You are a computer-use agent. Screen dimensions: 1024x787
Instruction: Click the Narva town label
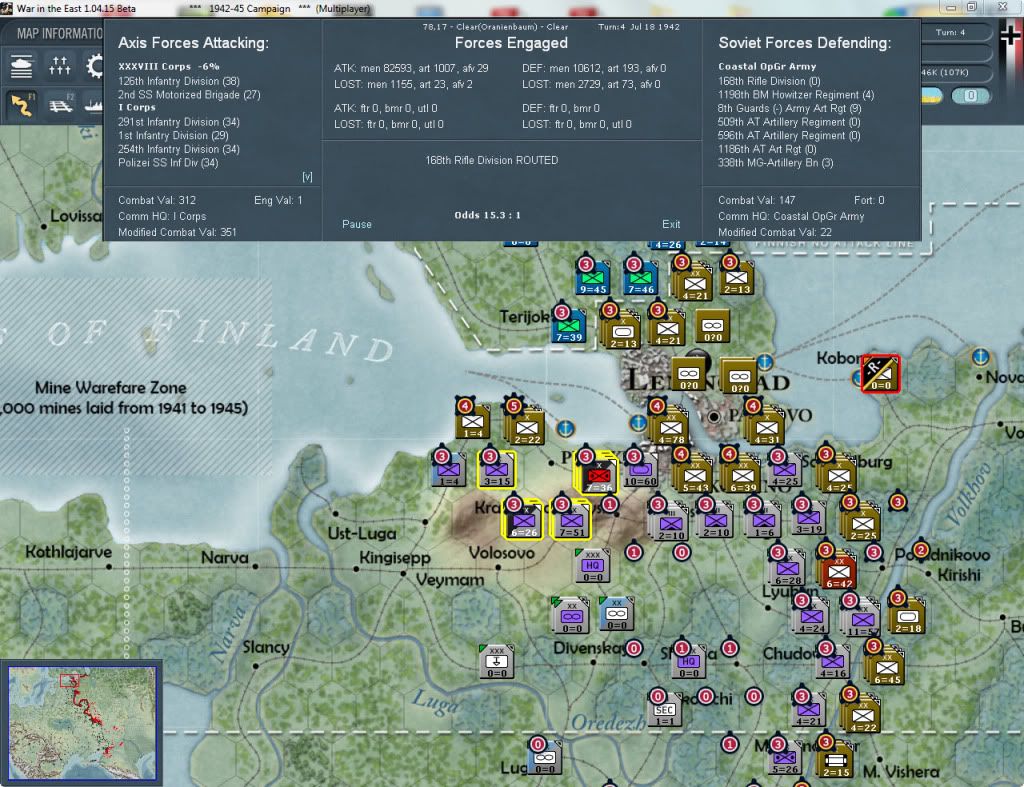tap(224, 558)
